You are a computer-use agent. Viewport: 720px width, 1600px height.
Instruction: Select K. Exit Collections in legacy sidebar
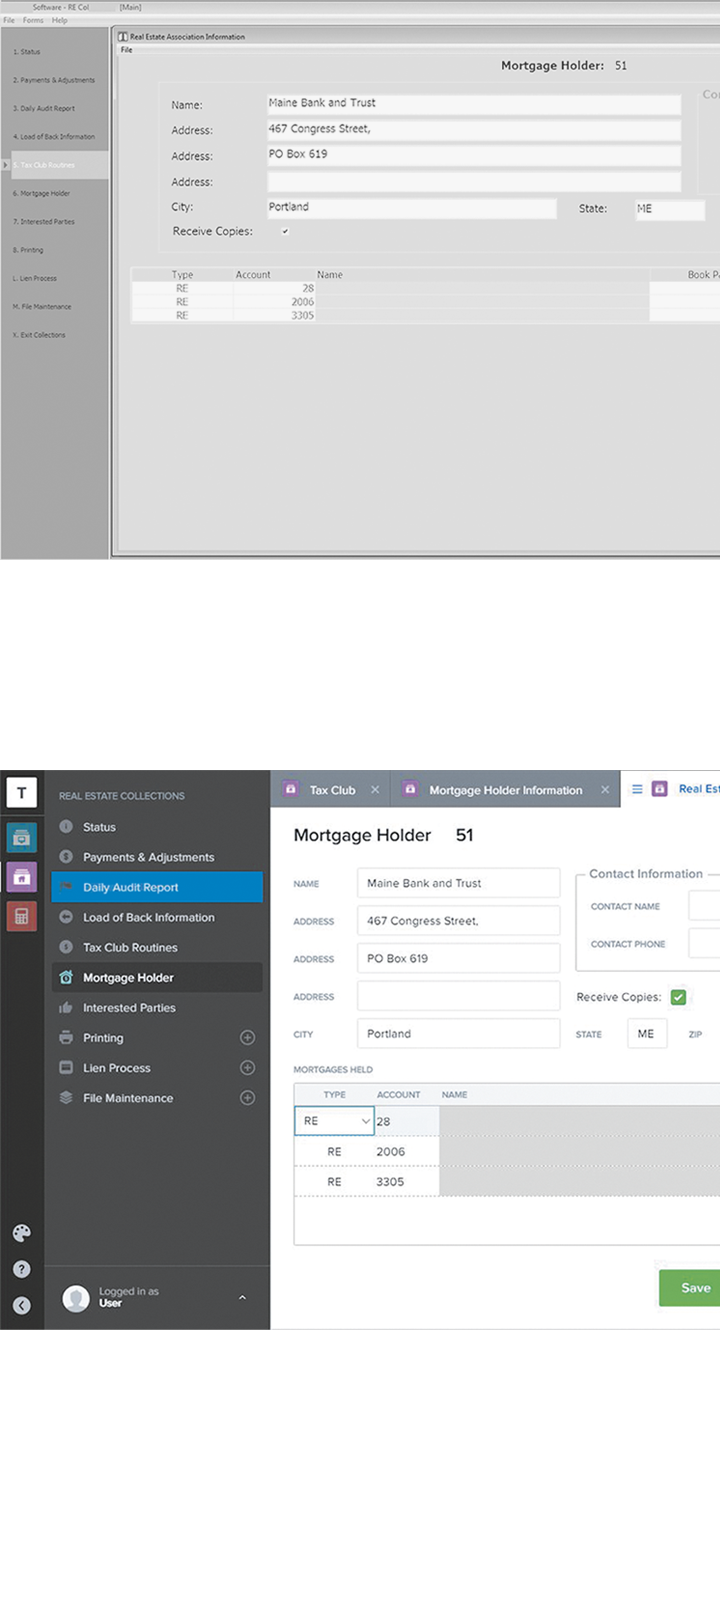[x=39, y=335]
